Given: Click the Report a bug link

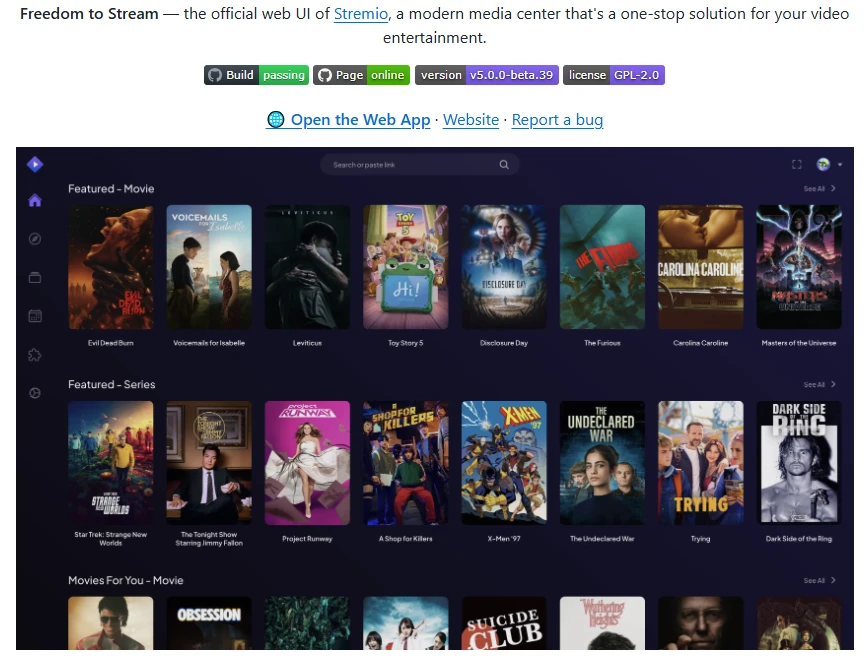Looking at the screenshot, I should (x=557, y=119).
